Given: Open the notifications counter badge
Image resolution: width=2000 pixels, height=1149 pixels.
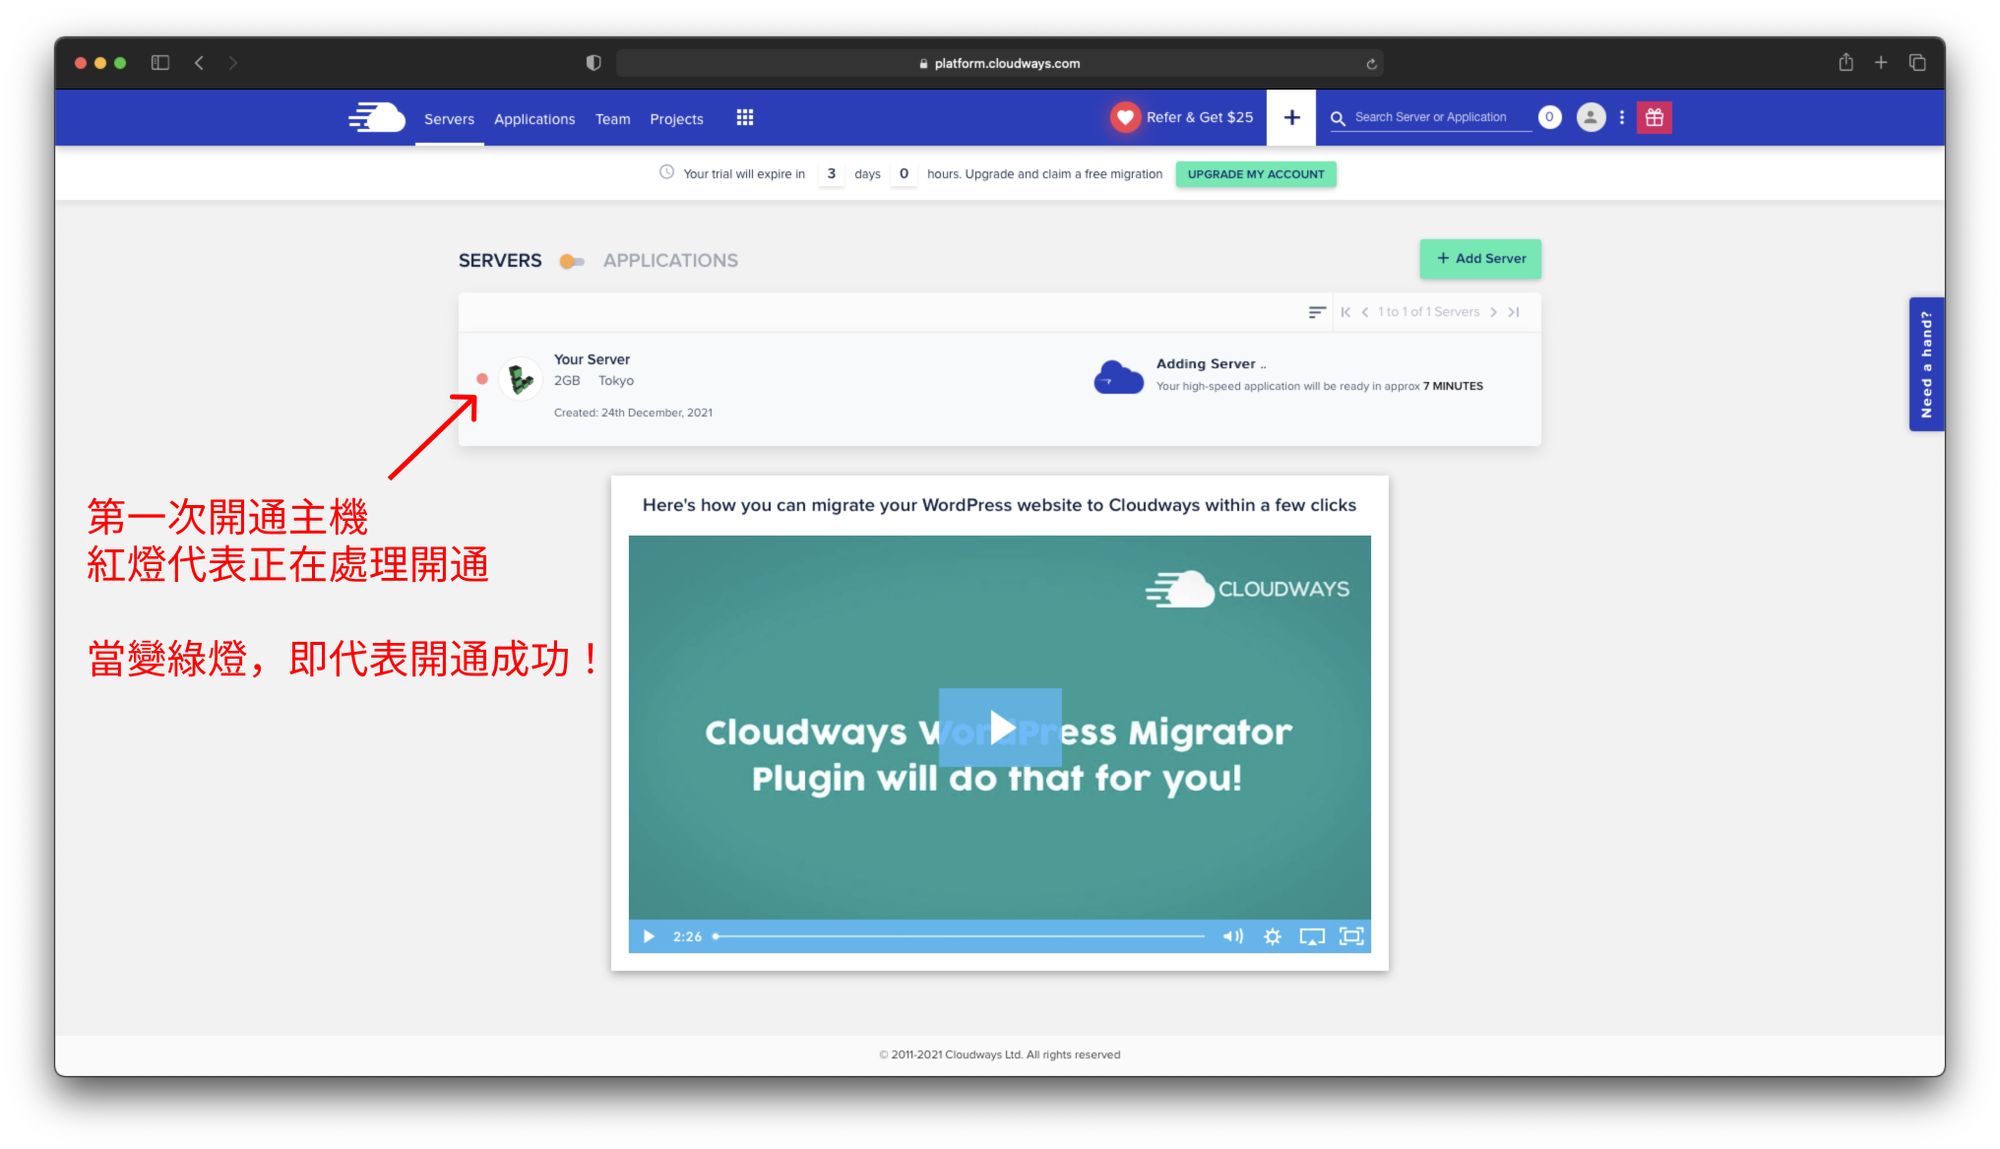Looking at the screenshot, I should 1550,117.
